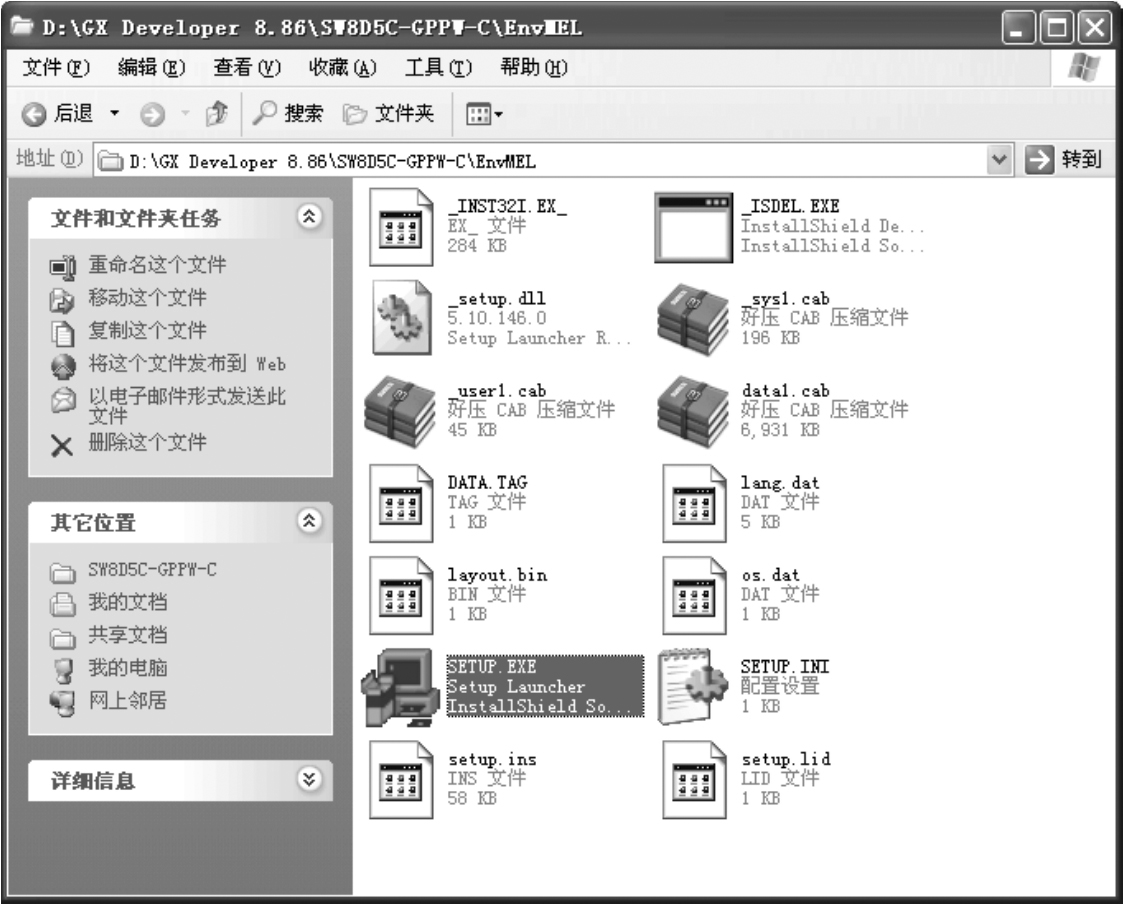Click the move file icon in tasks panel
Viewport: 1124px width, 905px height.
point(62,300)
